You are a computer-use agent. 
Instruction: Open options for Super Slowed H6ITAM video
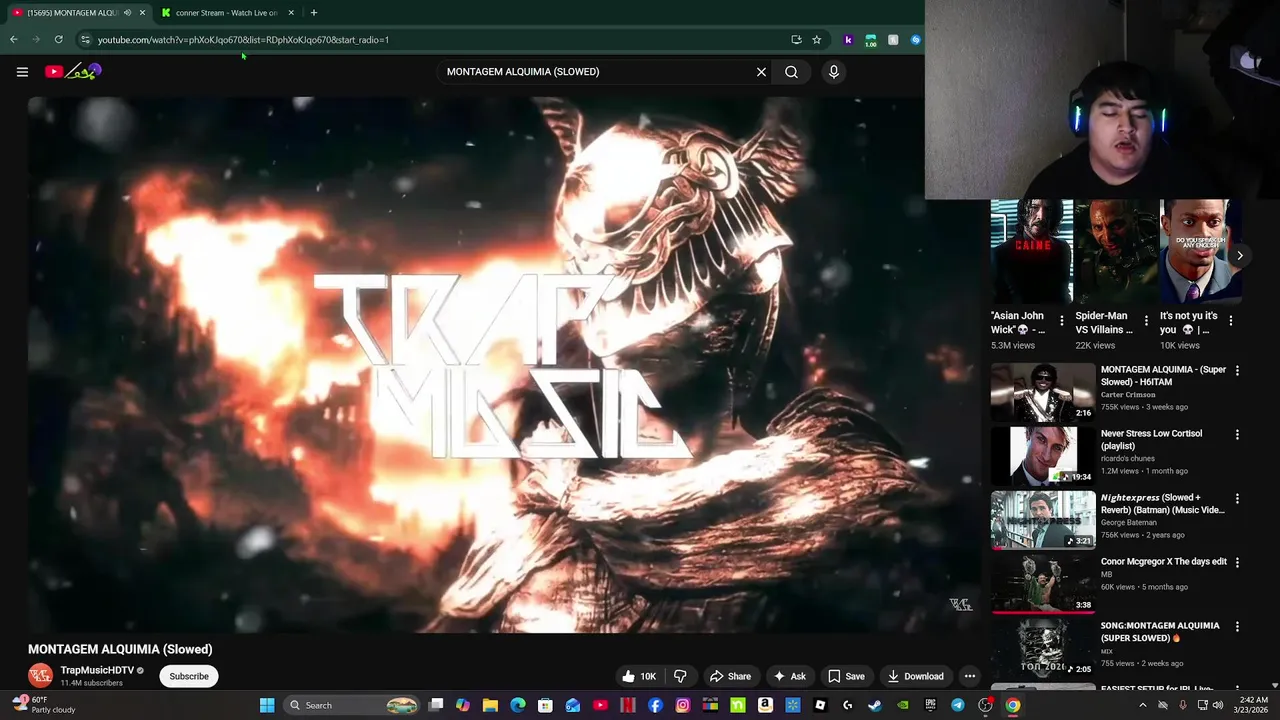(x=1237, y=371)
